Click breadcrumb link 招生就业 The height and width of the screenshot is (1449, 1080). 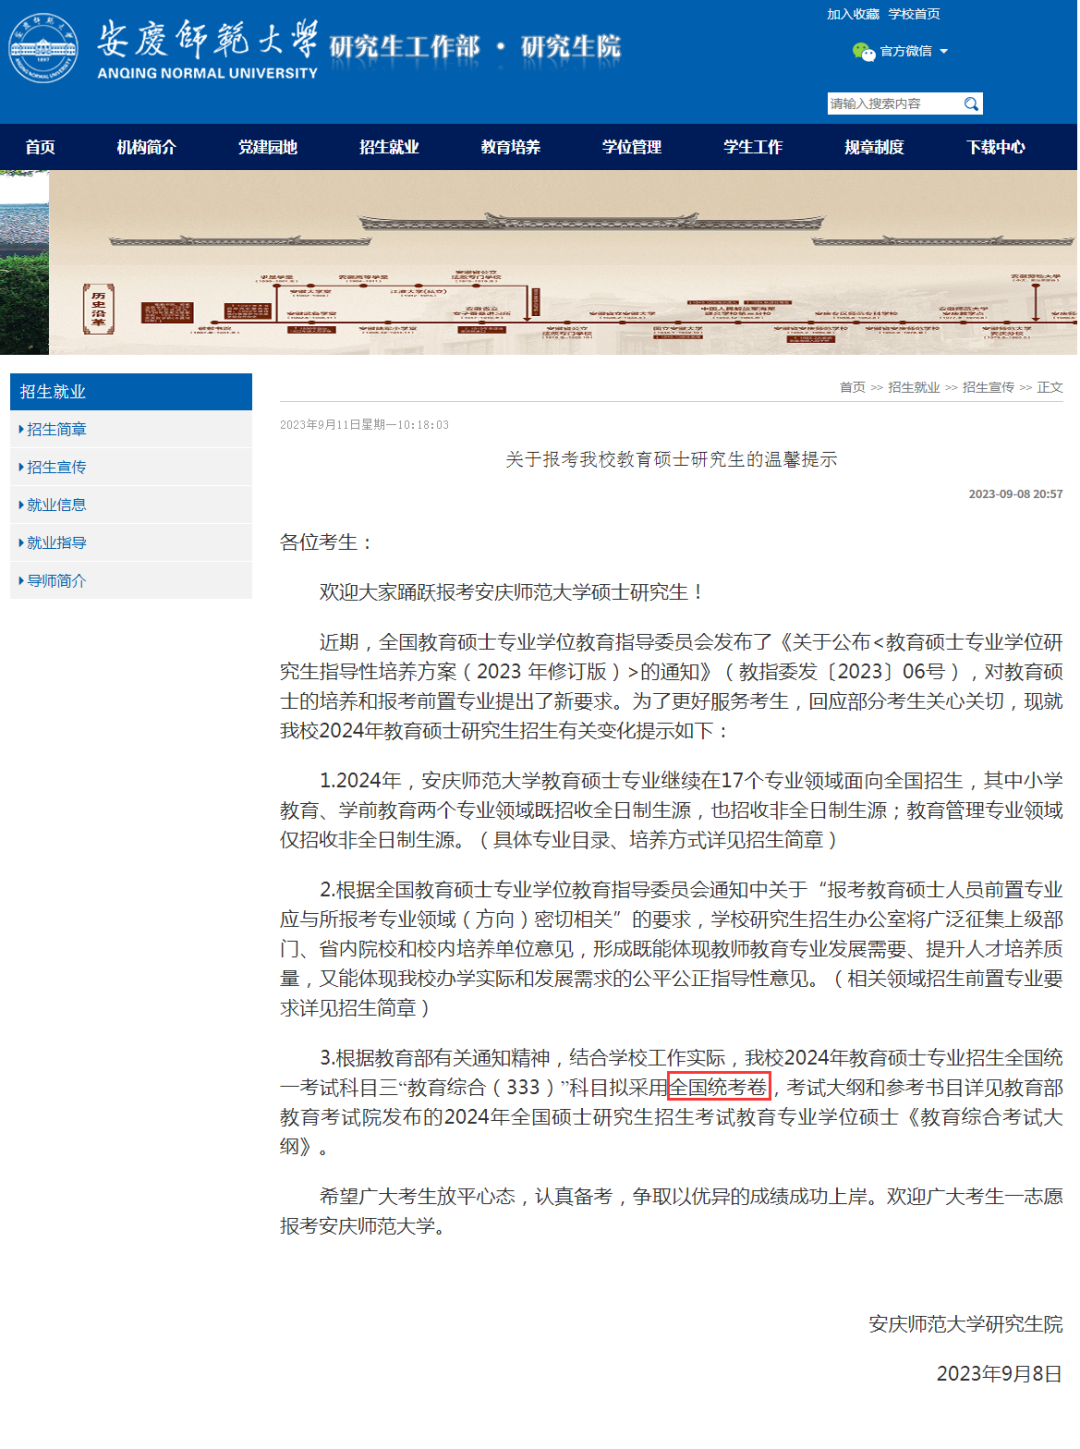(x=914, y=387)
